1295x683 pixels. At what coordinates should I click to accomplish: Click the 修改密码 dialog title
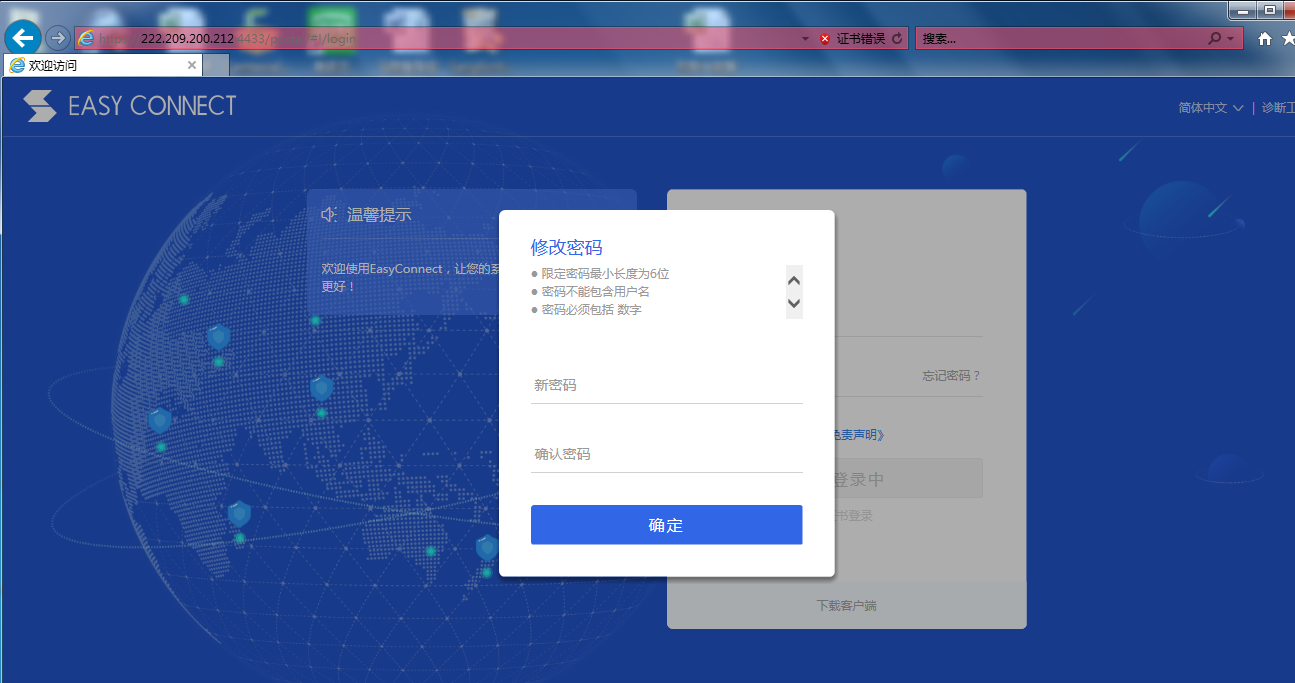point(566,248)
